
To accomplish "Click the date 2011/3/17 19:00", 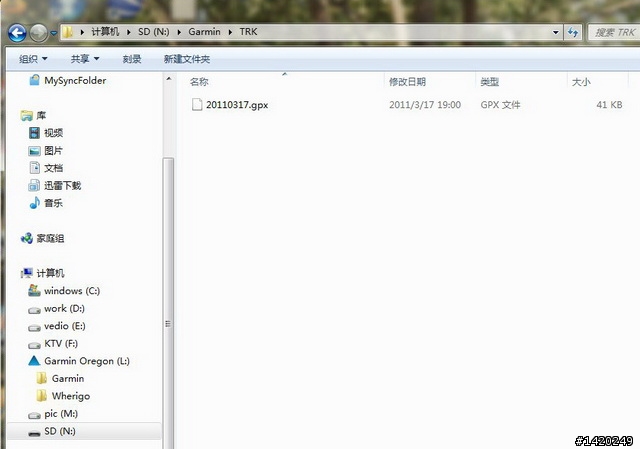I will point(425,105).
